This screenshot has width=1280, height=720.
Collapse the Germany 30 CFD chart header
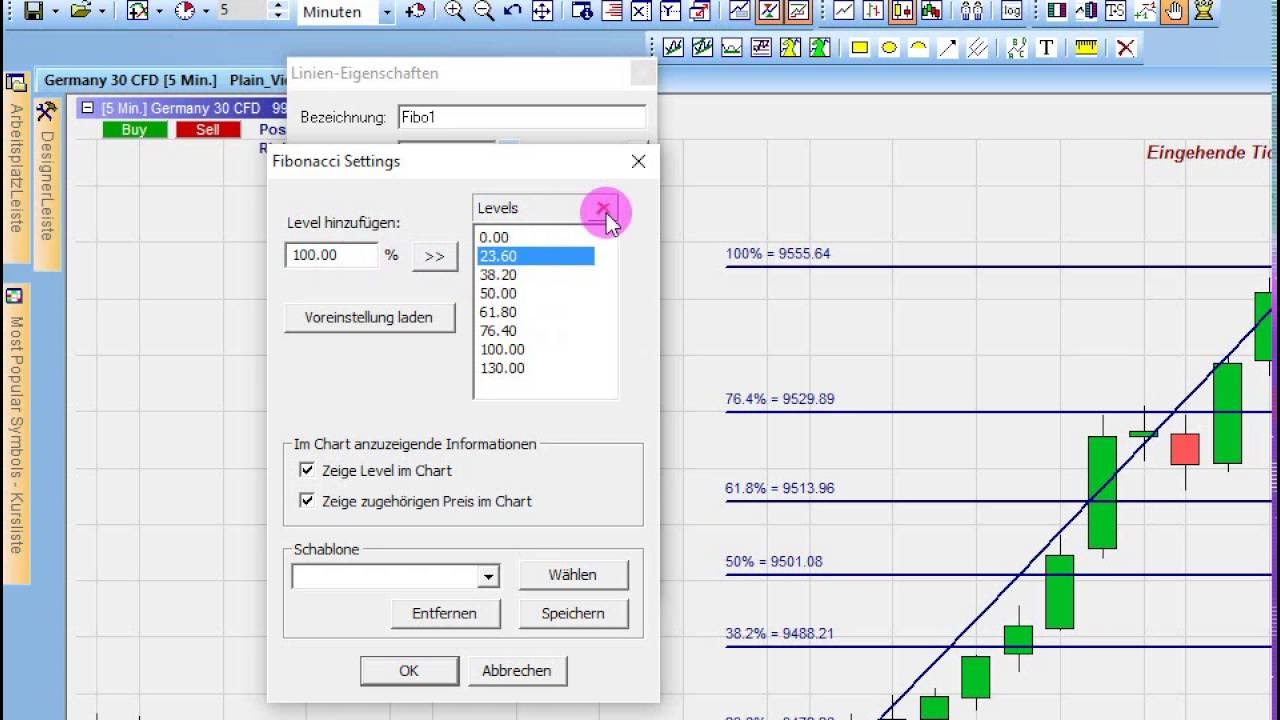tap(88, 108)
